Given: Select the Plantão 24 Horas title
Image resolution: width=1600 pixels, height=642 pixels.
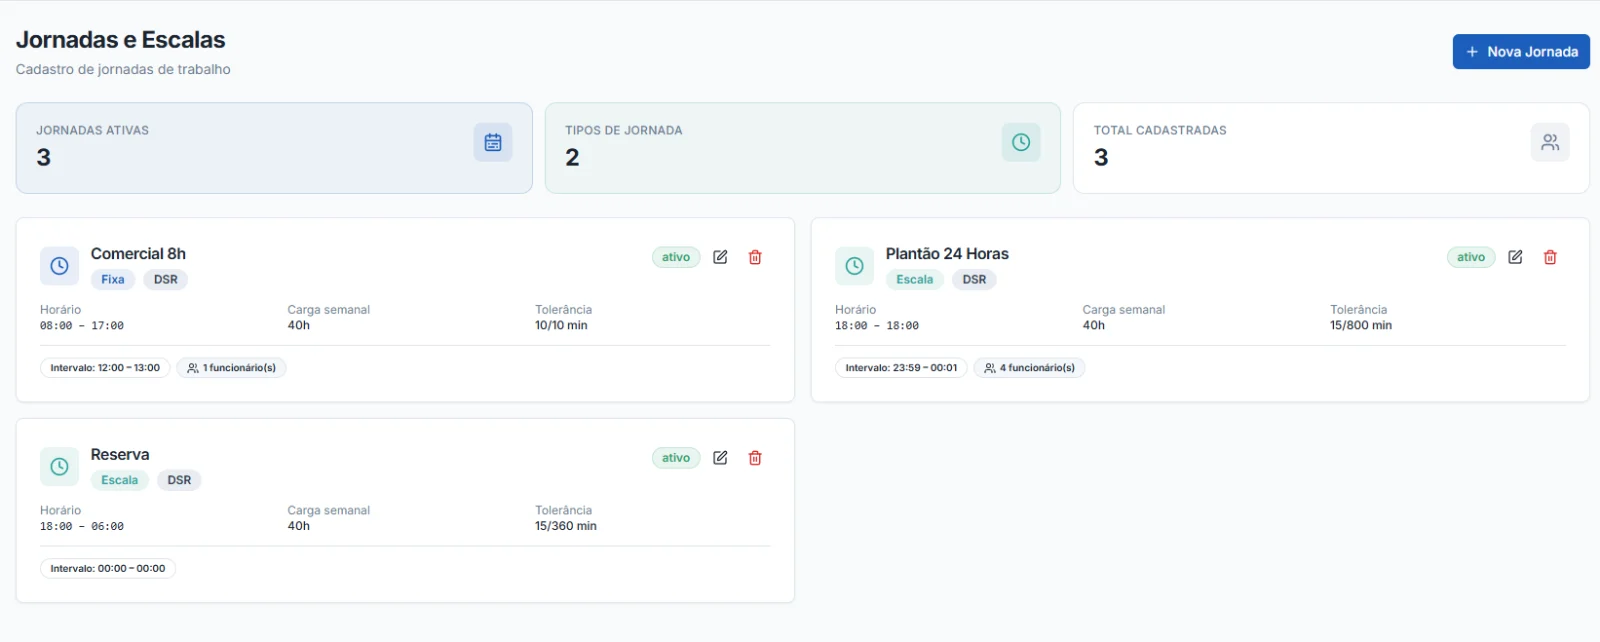Looking at the screenshot, I should 947,254.
